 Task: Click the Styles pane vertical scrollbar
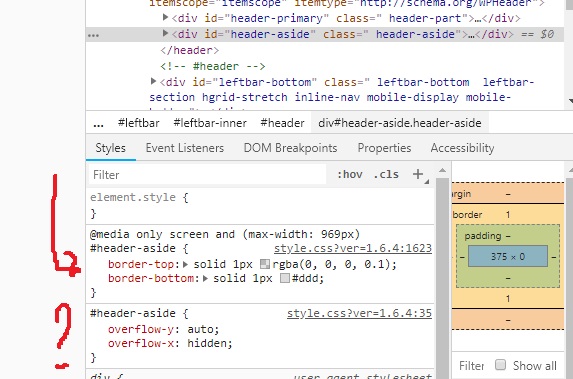442,278
